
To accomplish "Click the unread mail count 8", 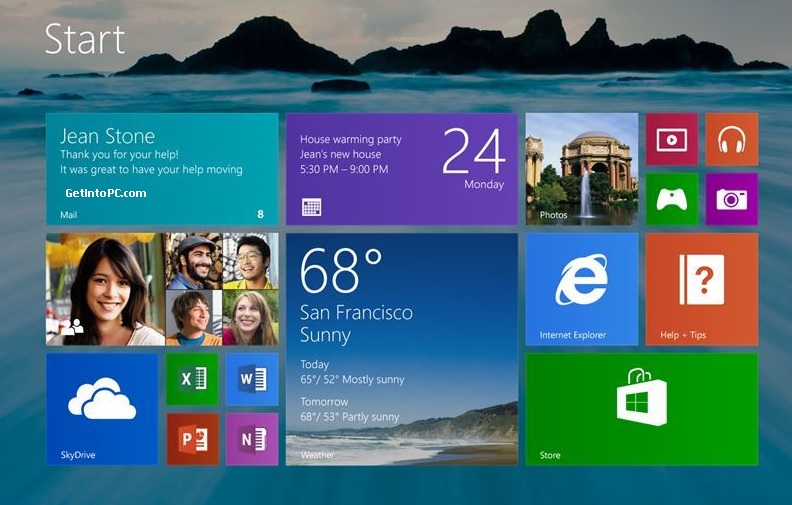I will 261,214.
